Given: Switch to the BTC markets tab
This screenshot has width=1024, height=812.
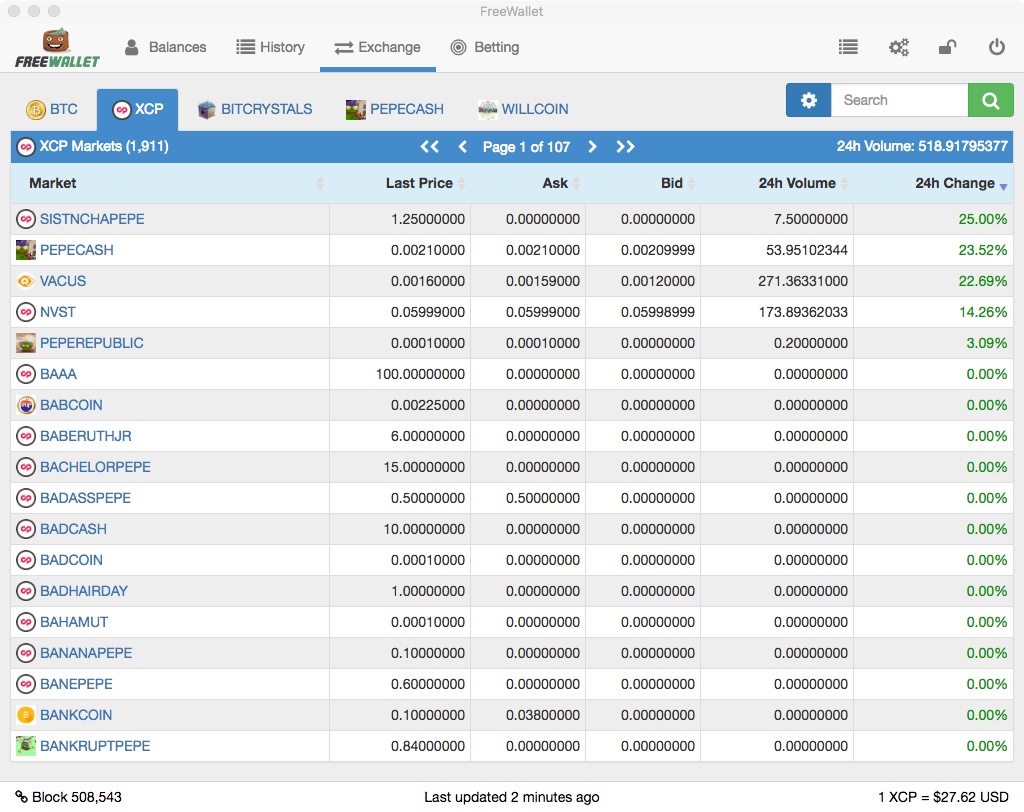Looking at the screenshot, I should pos(52,109).
